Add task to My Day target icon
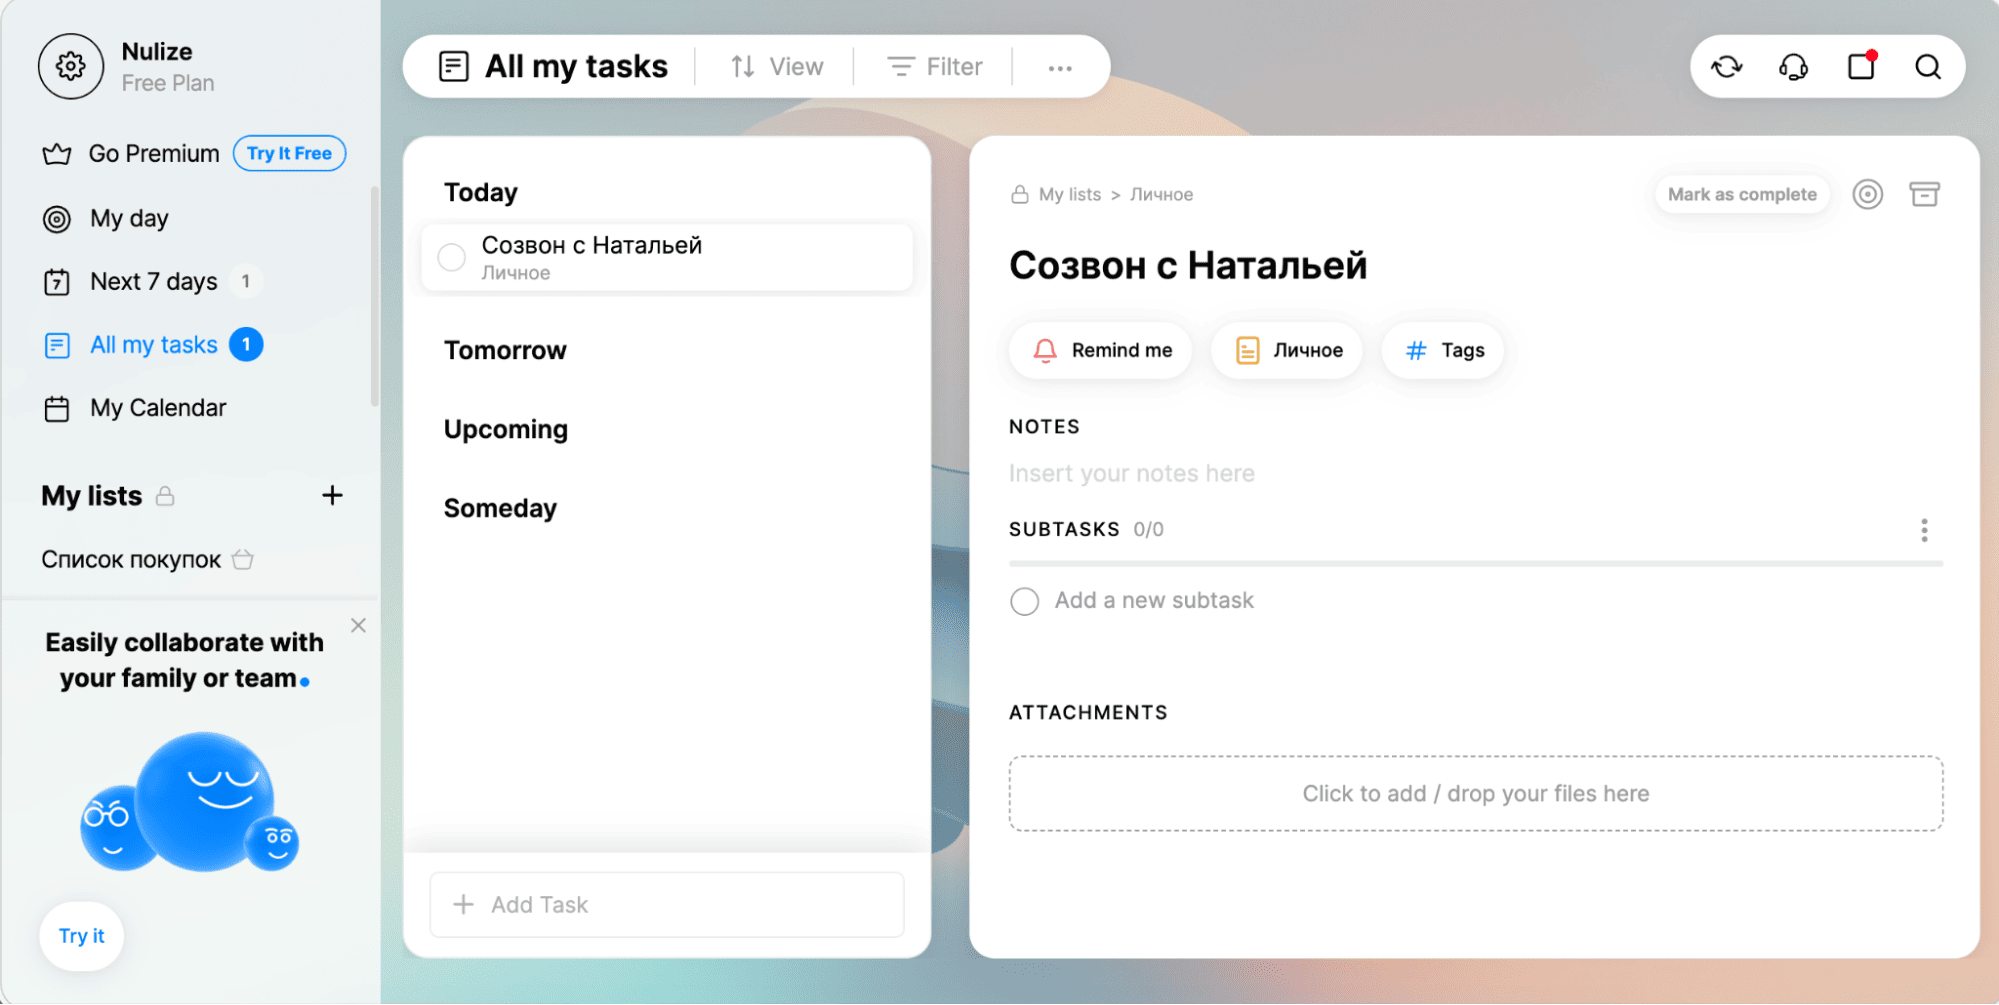1999x1005 pixels. tap(1867, 194)
